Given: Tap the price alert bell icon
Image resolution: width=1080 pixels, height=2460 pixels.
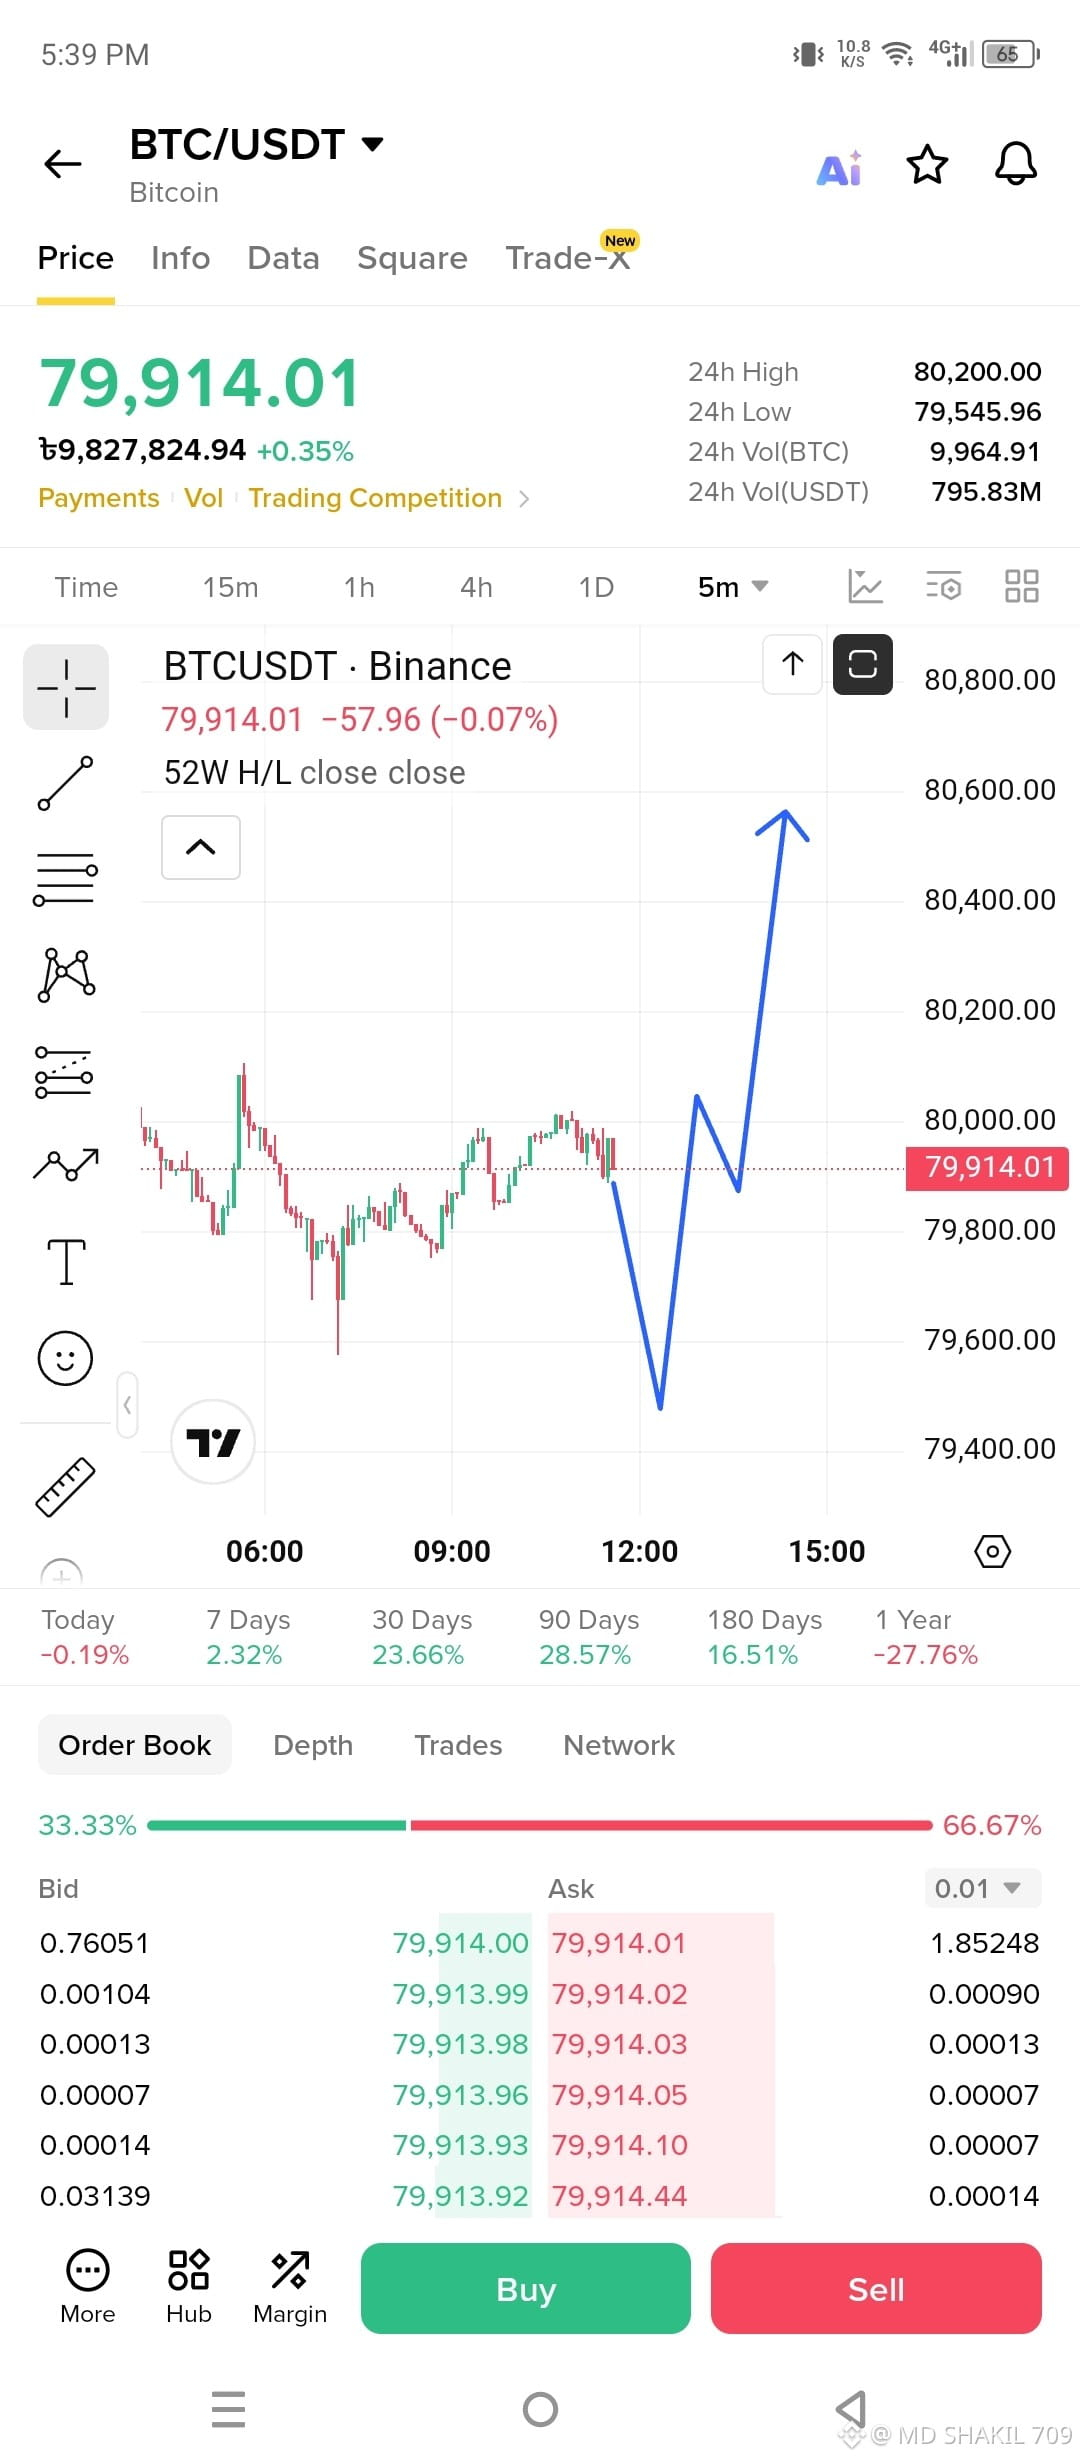Looking at the screenshot, I should (x=1016, y=164).
